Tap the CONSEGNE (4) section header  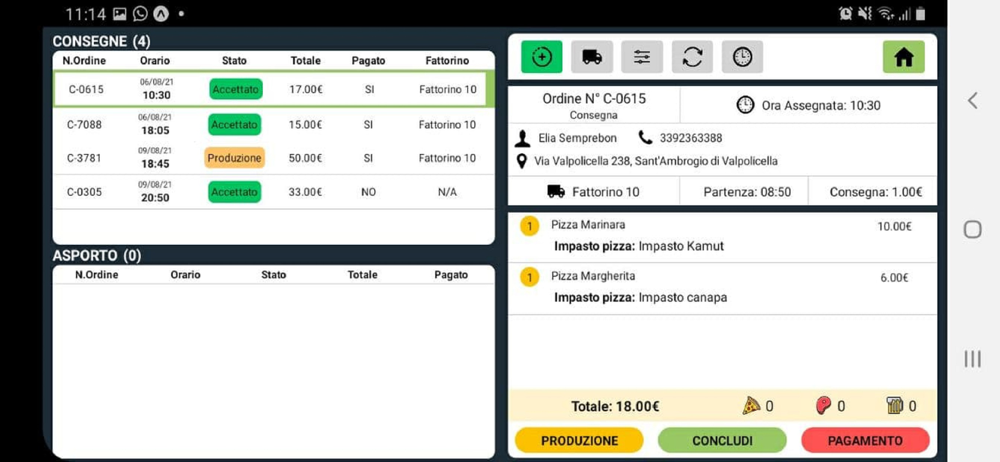pyautogui.click(x=101, y=41)
